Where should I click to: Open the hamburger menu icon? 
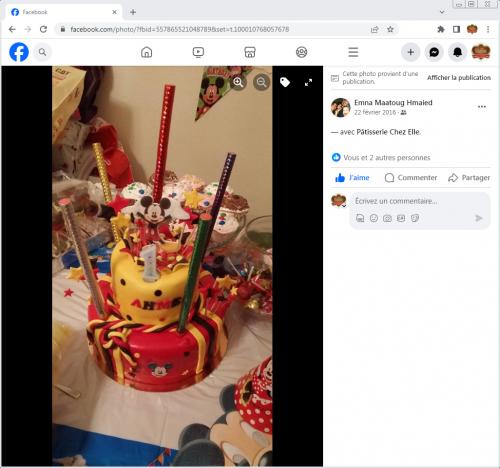pyautogui.click(x=353, y=52)
